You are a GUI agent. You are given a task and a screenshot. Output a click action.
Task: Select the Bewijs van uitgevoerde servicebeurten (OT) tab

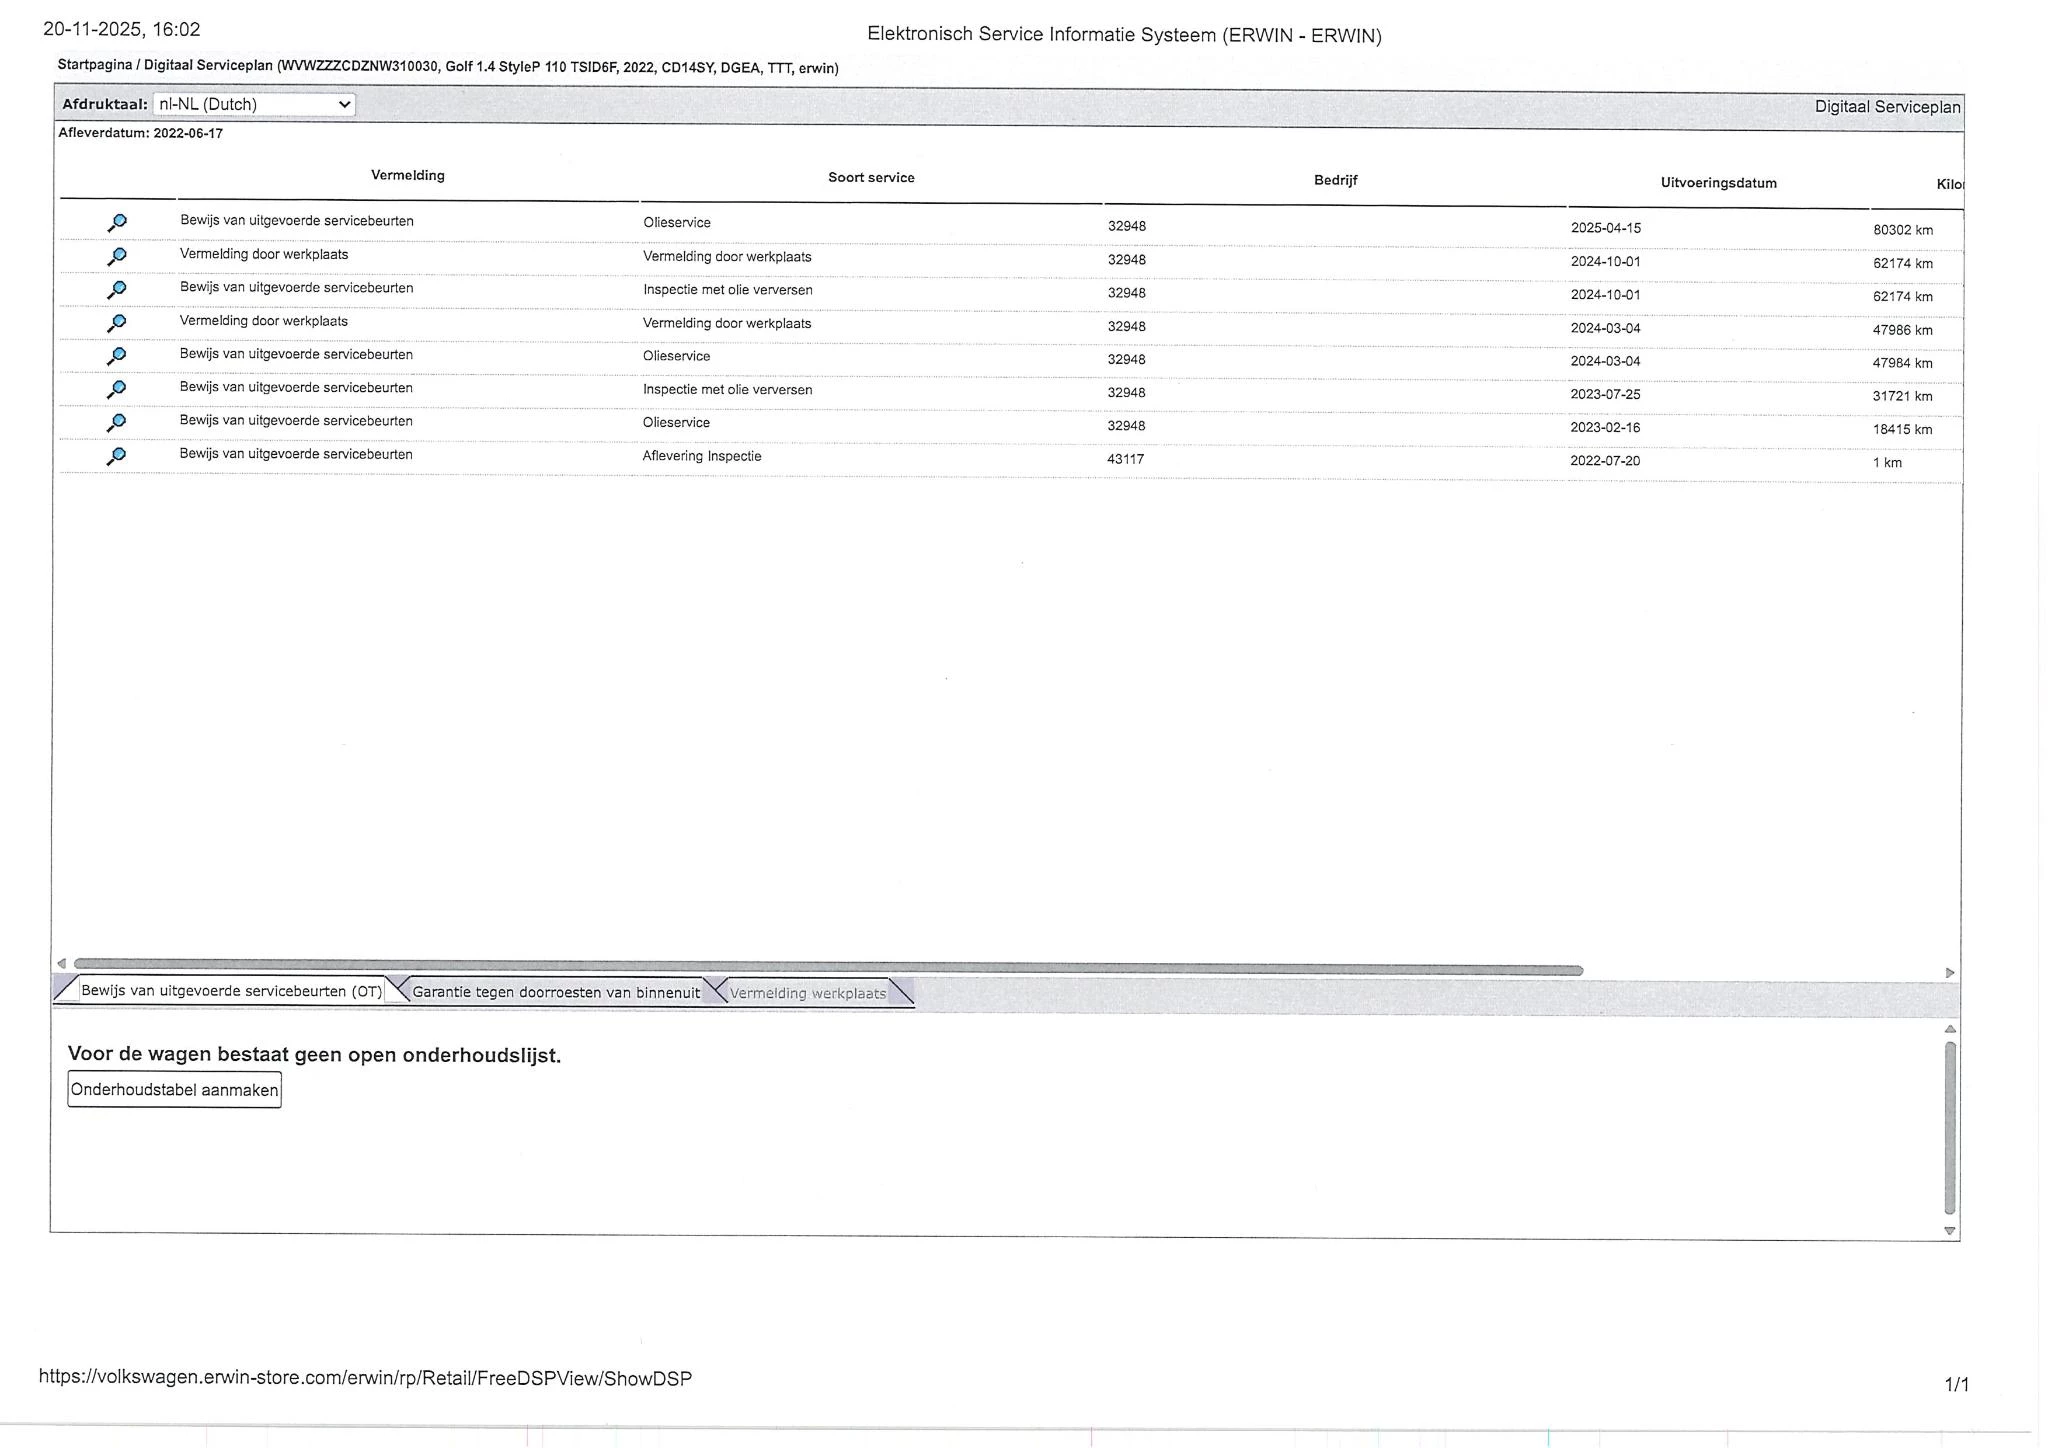(231, 990)
